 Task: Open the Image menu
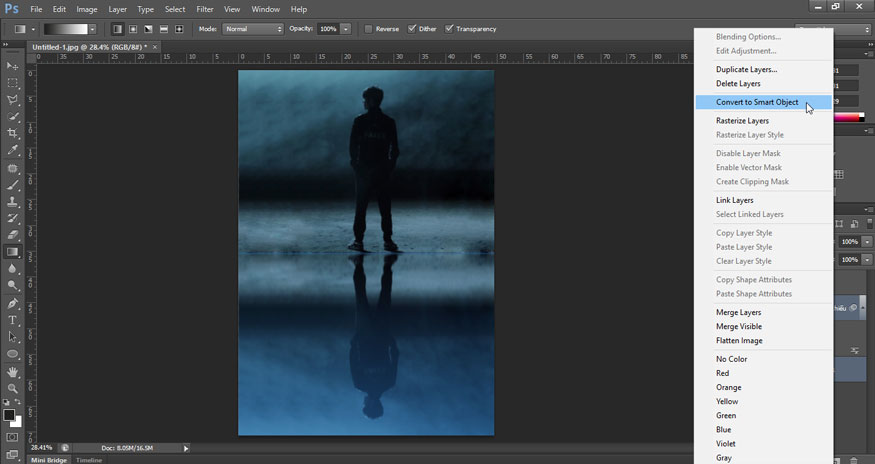coord(86,9)
